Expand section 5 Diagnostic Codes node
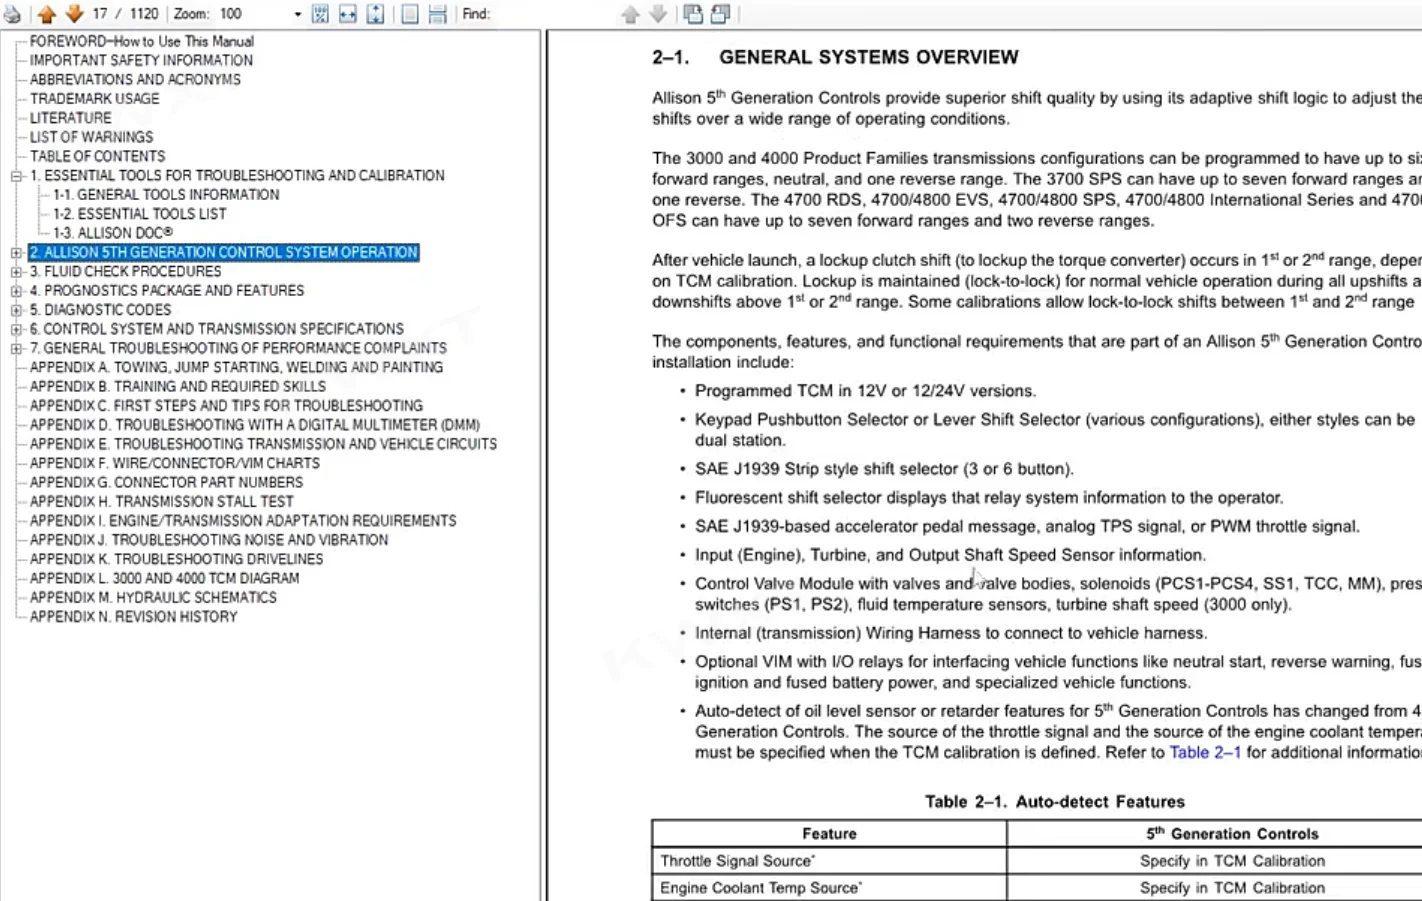The width and height of the screenshot is (1422, 901). pyautogui.click(x=16, y=310)
